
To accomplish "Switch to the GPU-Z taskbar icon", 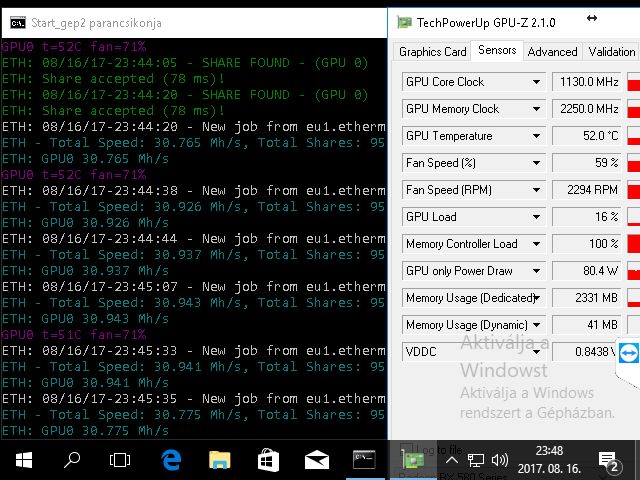I will pos(413,460).
